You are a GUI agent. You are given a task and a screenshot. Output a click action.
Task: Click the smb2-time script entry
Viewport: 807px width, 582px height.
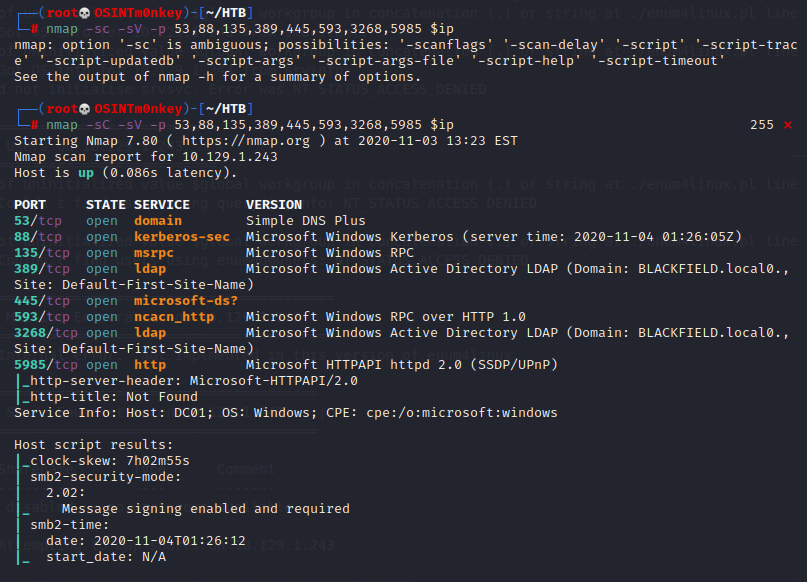[x=66, y=524]
